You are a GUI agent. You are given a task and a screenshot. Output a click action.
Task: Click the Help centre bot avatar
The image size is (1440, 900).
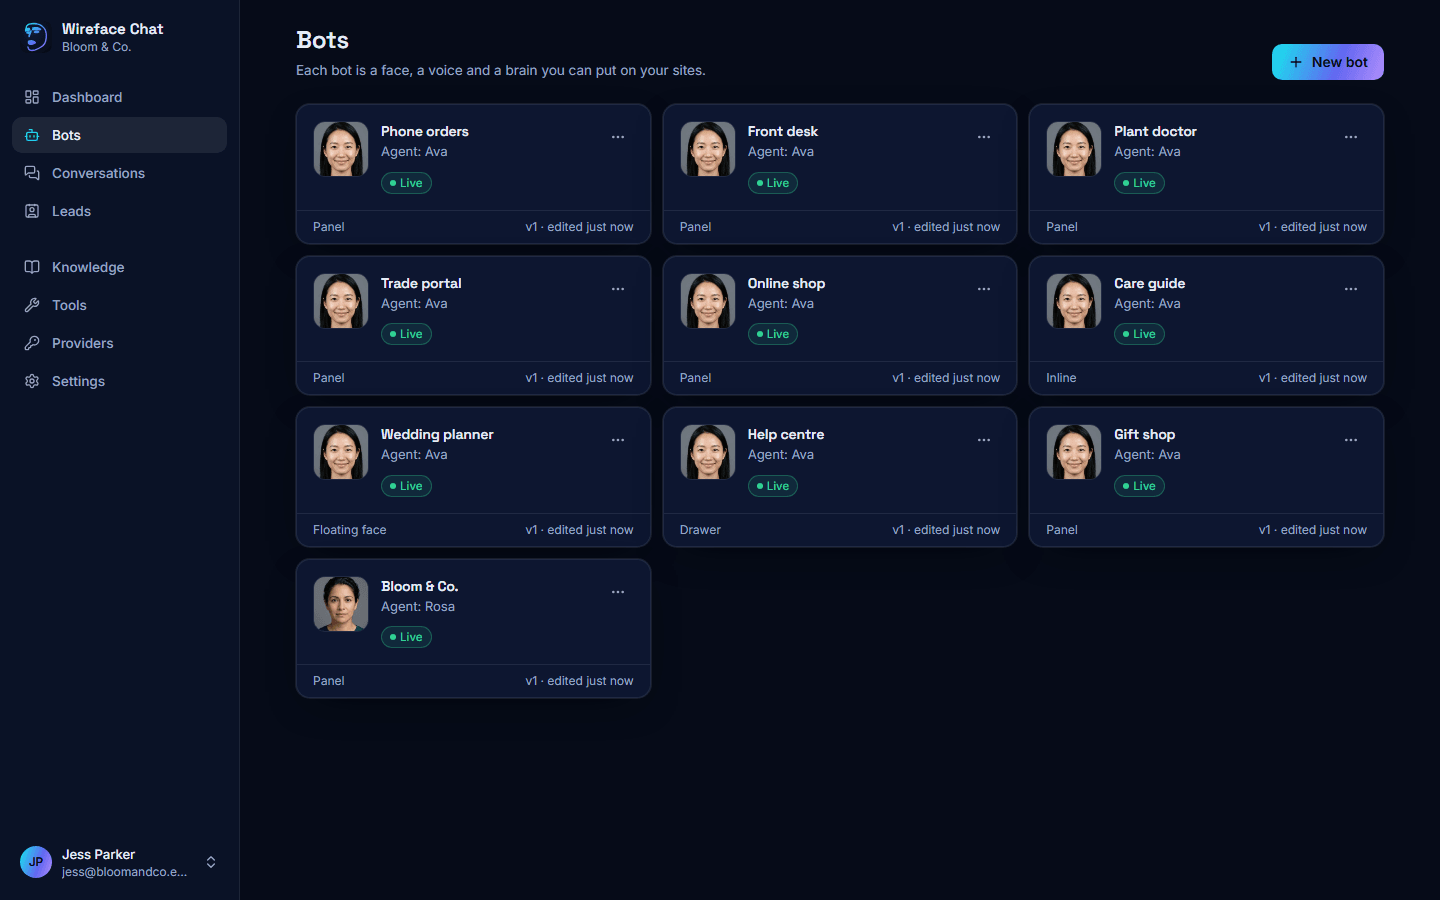point(708,452)
